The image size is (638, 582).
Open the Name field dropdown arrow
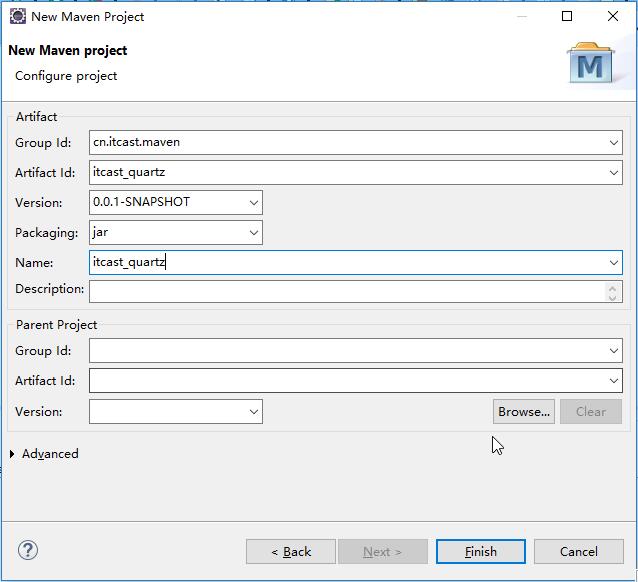coord(614,263)
